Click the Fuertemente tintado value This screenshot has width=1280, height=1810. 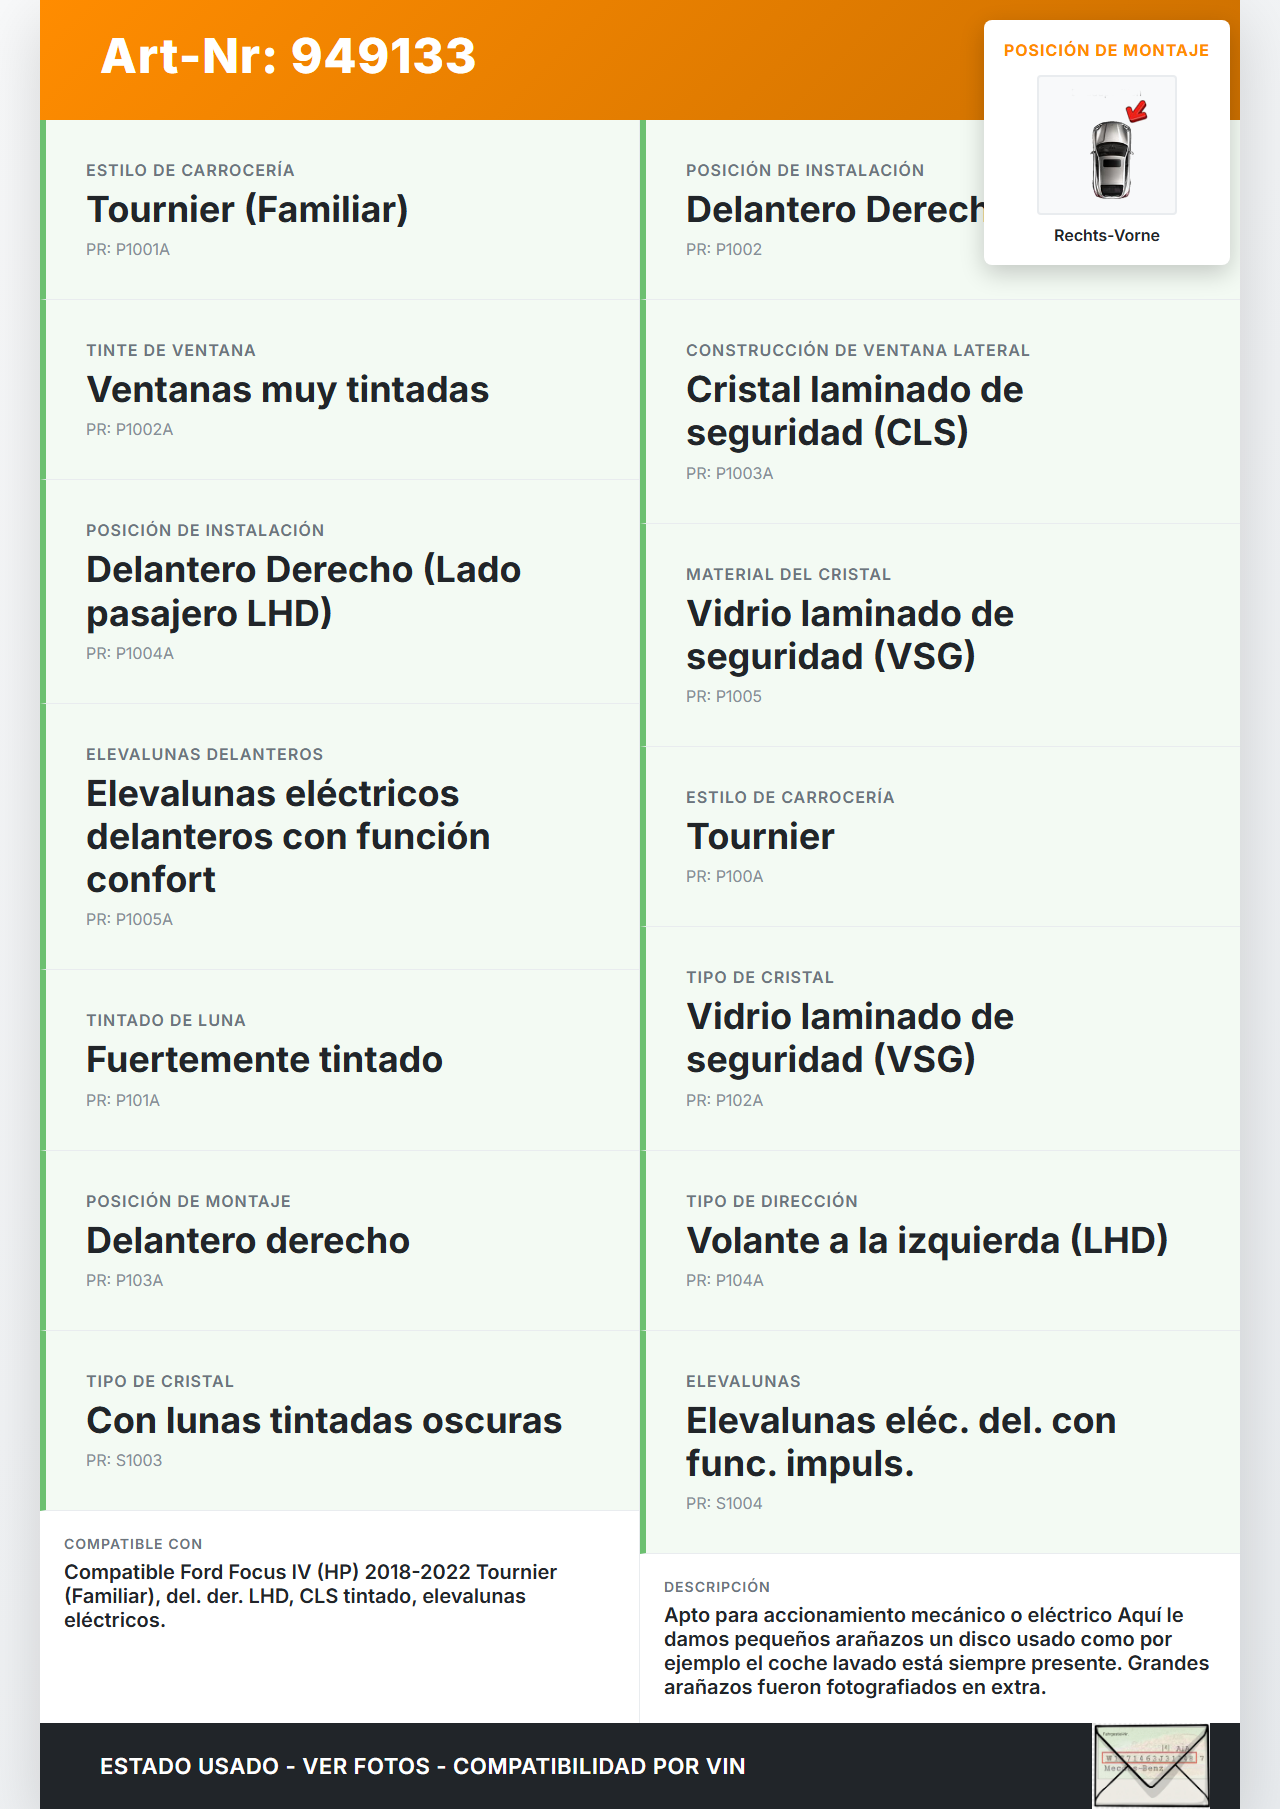click(x=264, y=1060)
